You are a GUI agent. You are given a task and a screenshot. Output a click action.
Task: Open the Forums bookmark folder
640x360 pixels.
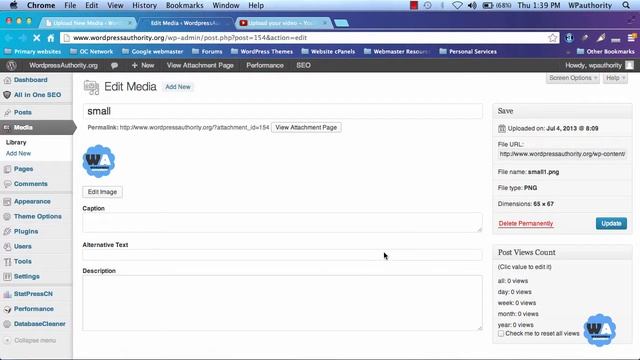point(207,51)
